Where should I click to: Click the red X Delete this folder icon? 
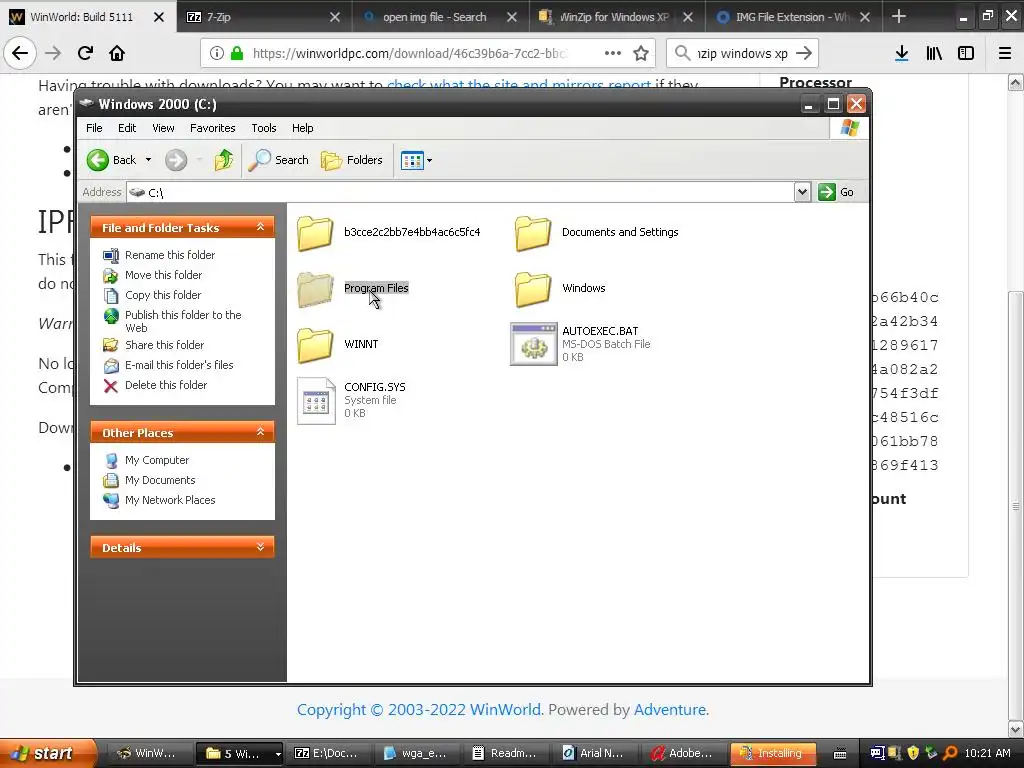point(111,386)
